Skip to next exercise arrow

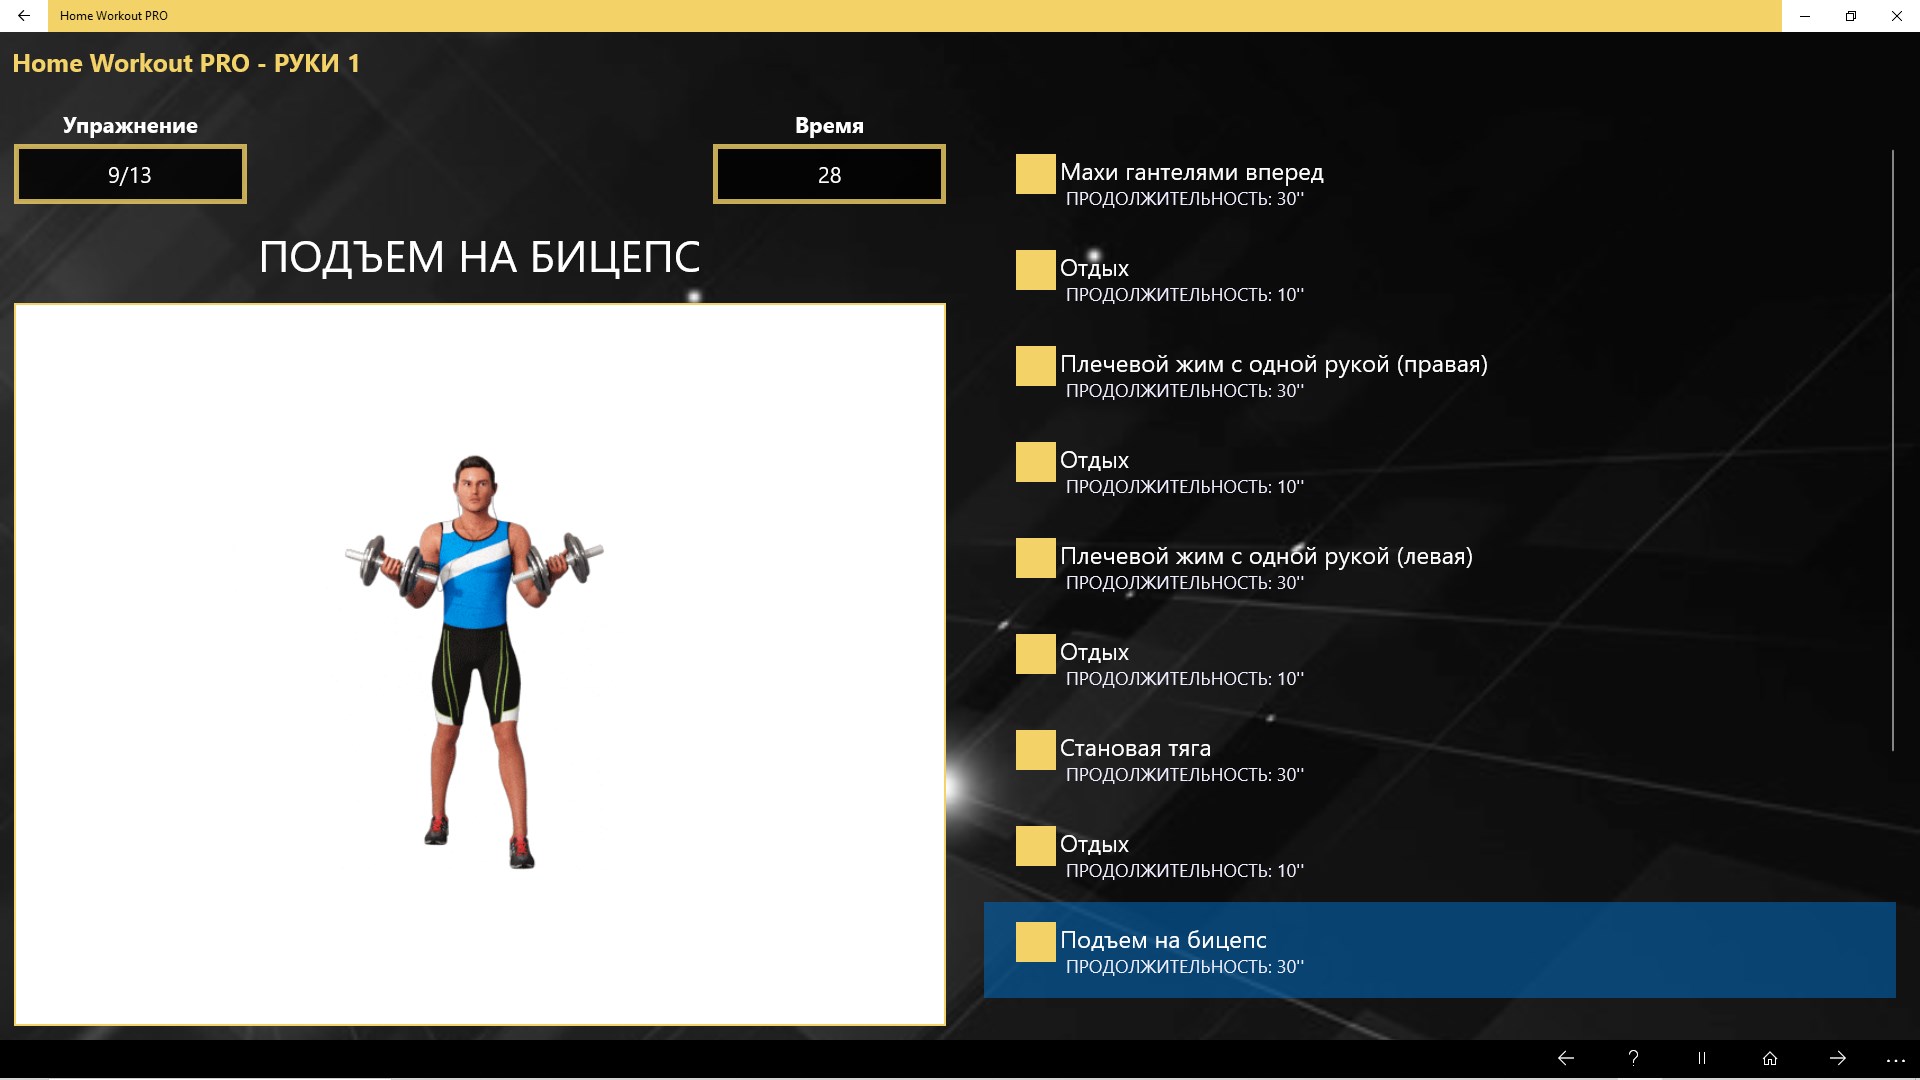pos(1837,1058)
